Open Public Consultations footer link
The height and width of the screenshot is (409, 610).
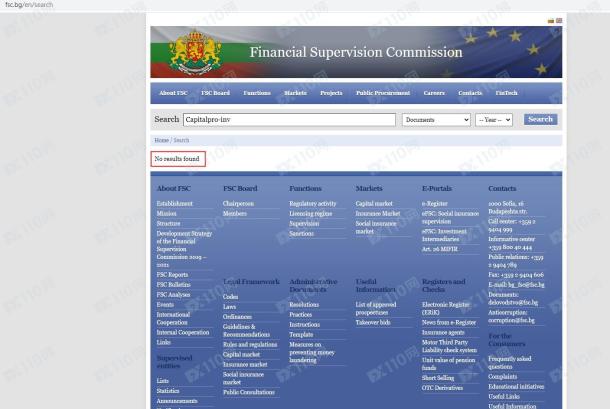249,392
